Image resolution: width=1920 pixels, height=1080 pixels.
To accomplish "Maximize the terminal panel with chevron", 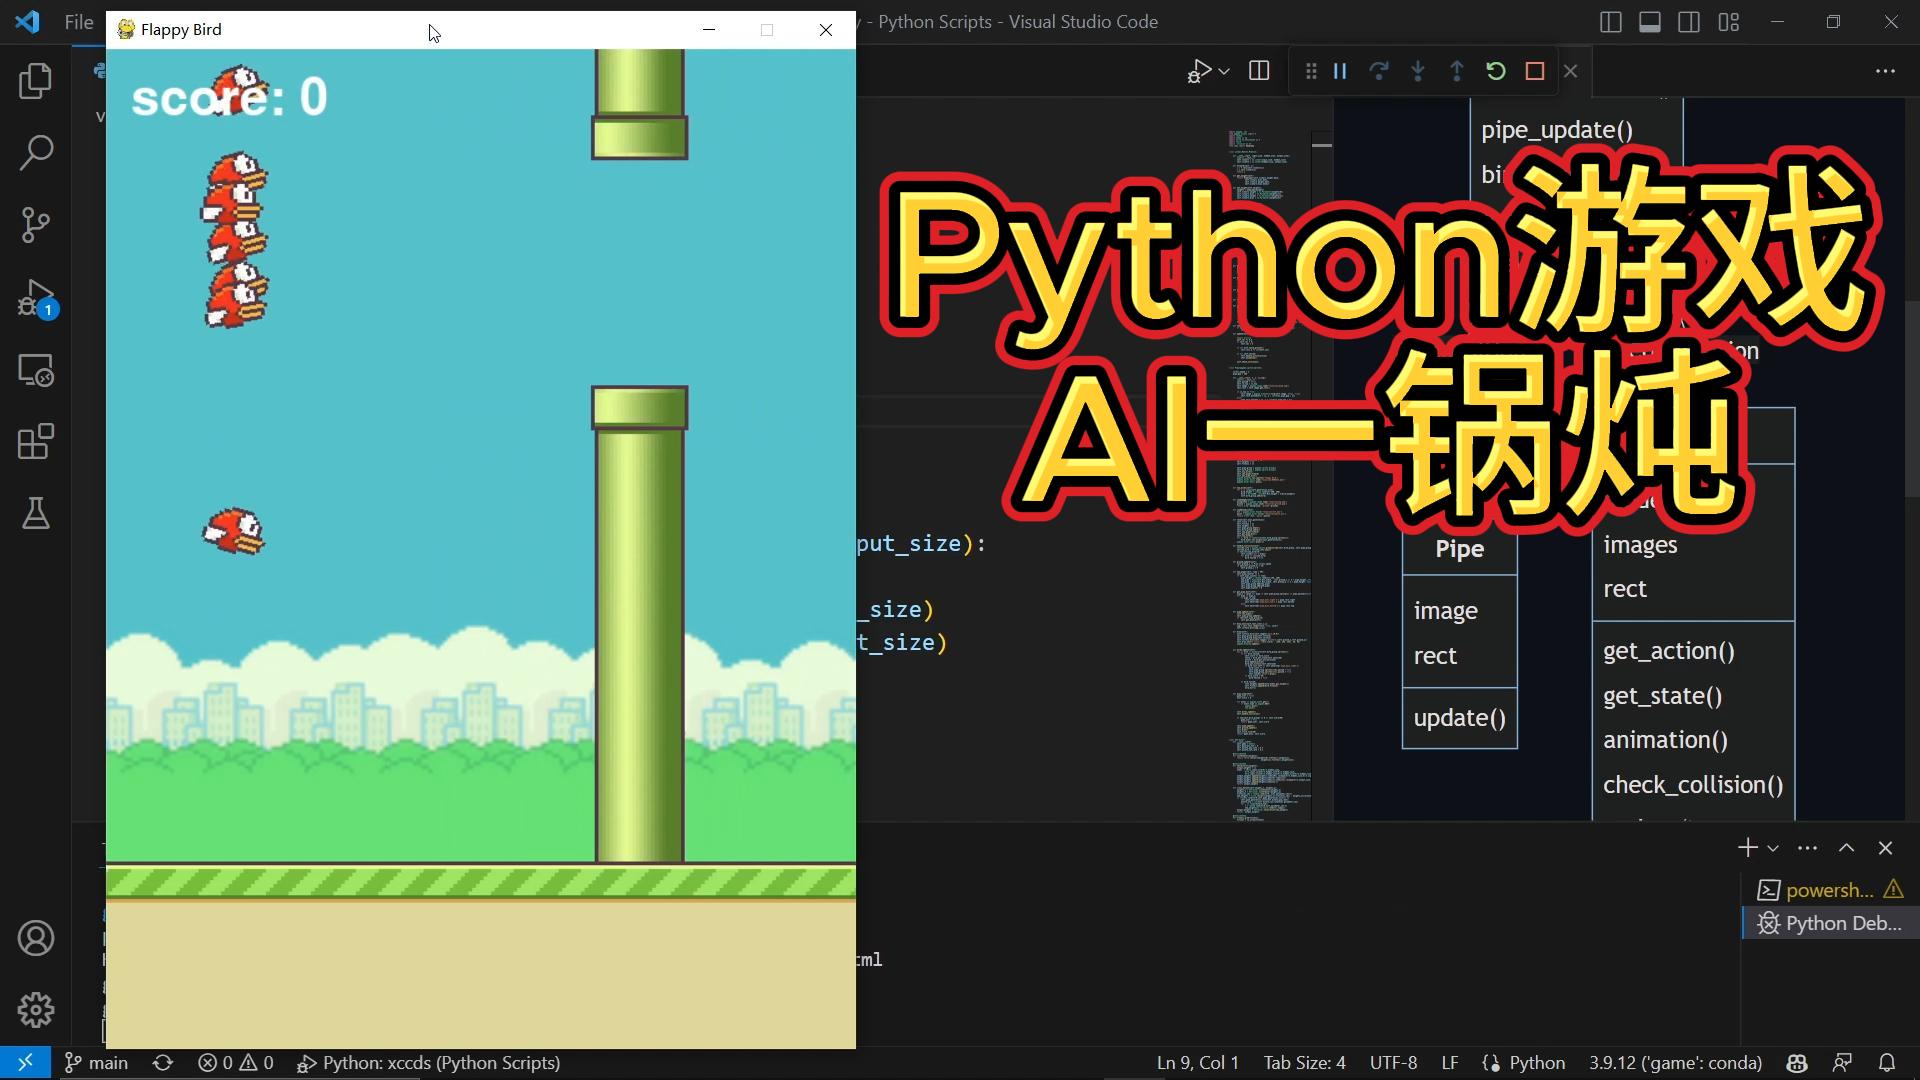I will tap(1846, 848).
